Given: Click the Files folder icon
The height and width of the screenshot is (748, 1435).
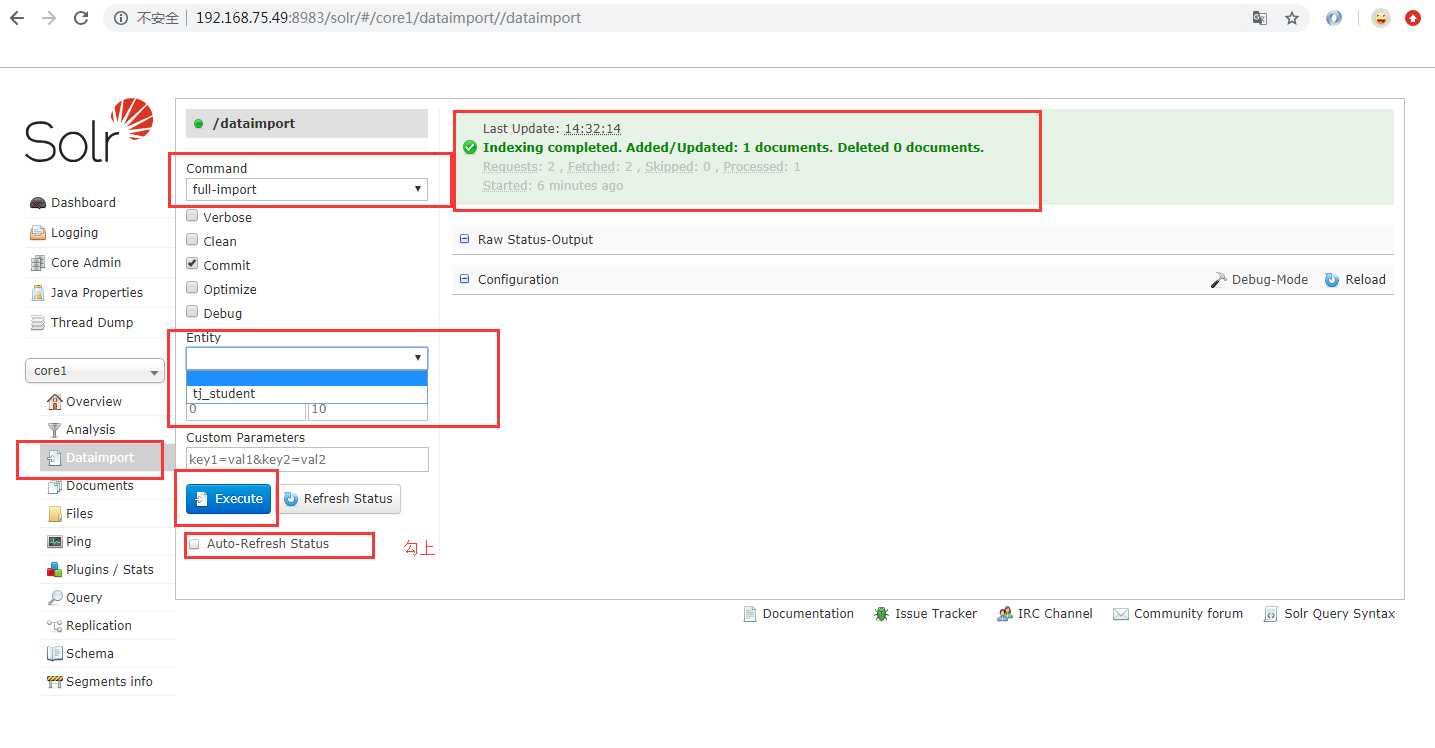Looking at the screenshot, I should point(55,514).
